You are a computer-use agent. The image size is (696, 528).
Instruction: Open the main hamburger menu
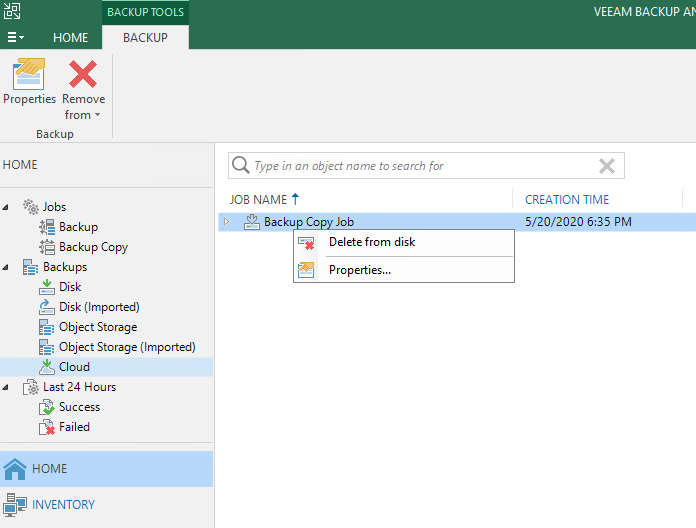click(16, 37)
